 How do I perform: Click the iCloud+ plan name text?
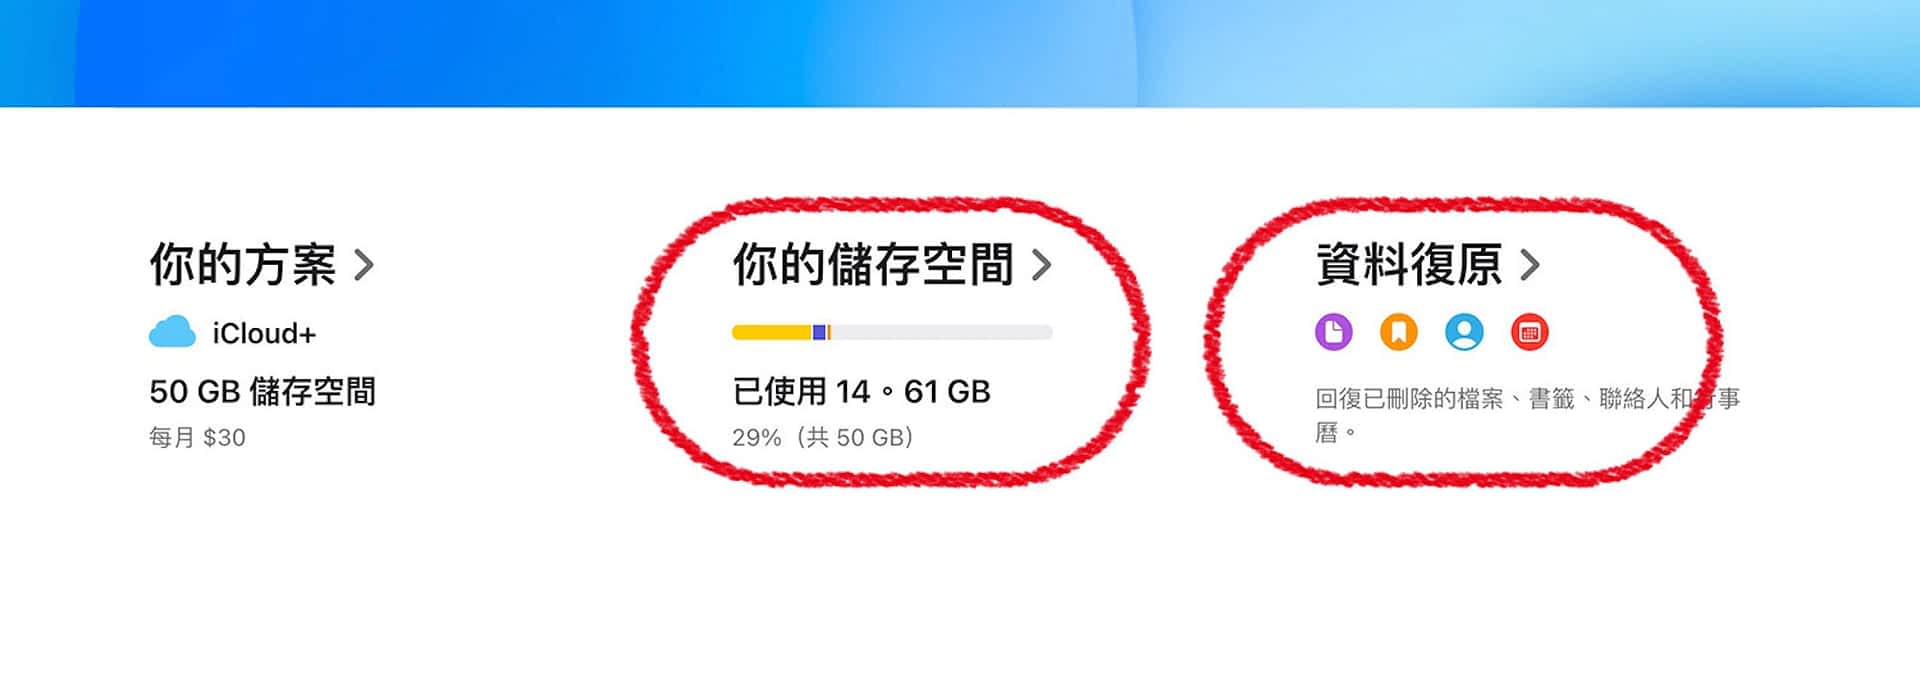point(264,333)
